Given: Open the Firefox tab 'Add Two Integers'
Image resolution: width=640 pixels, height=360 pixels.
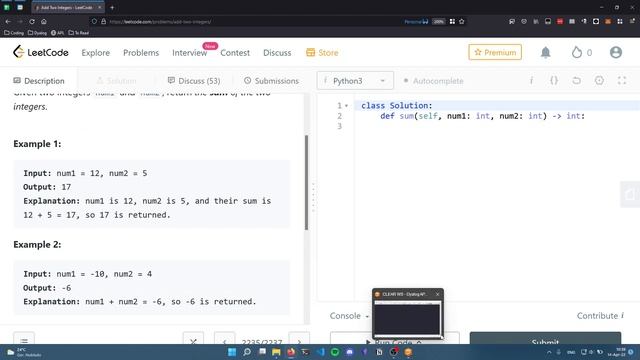Looking at the screenshot, I should [x=67, y=7].
